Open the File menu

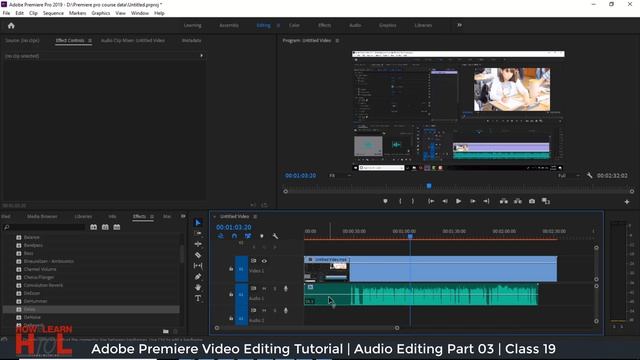(6, 13)
